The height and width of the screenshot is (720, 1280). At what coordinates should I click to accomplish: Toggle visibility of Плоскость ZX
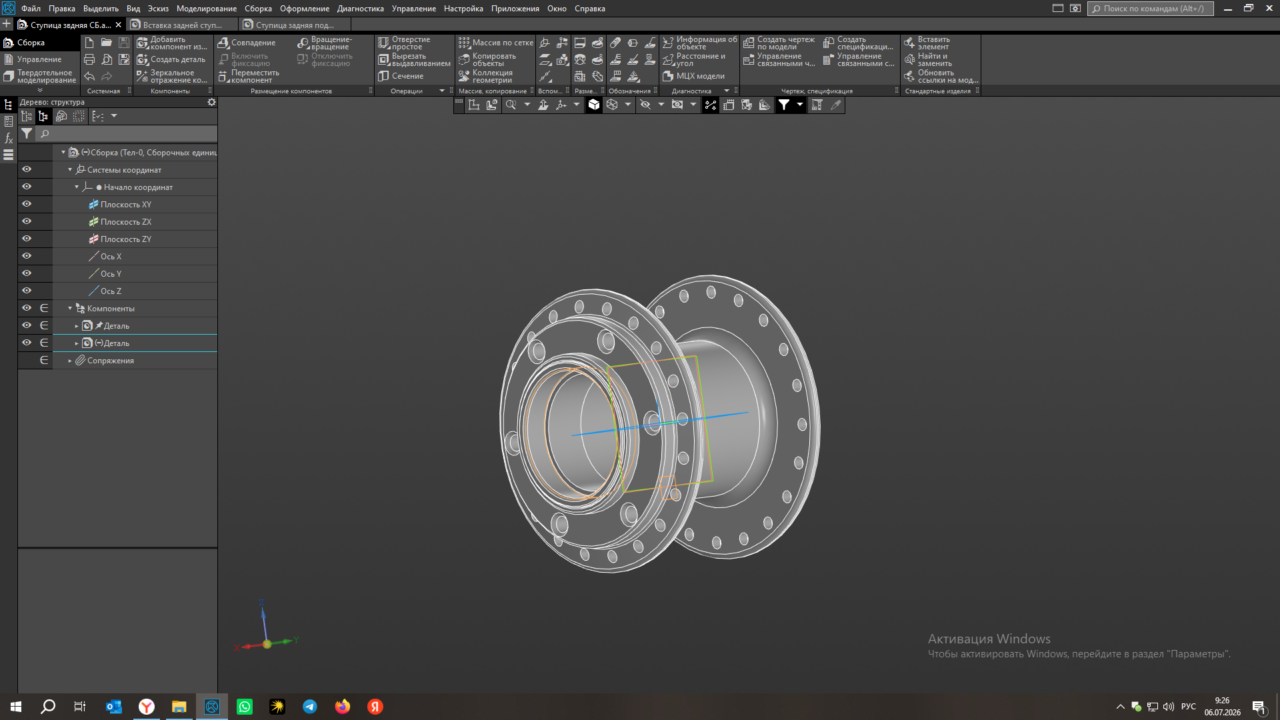point(27,222)
